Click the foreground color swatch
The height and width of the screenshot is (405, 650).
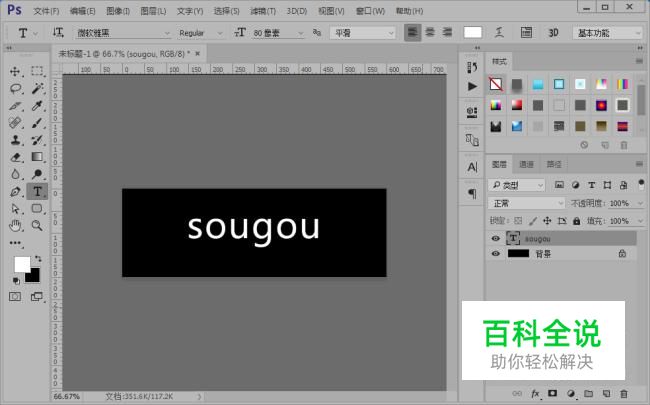click(x=21, y=264)
